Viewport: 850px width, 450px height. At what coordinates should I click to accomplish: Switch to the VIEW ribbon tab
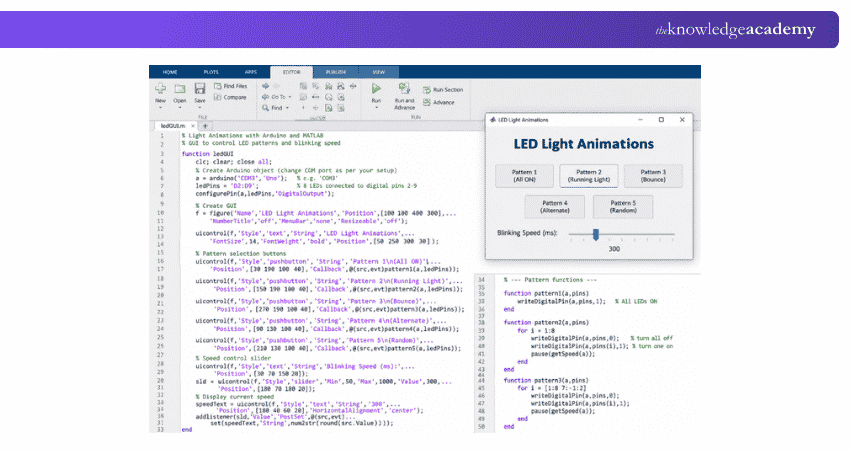click(379, 72)
